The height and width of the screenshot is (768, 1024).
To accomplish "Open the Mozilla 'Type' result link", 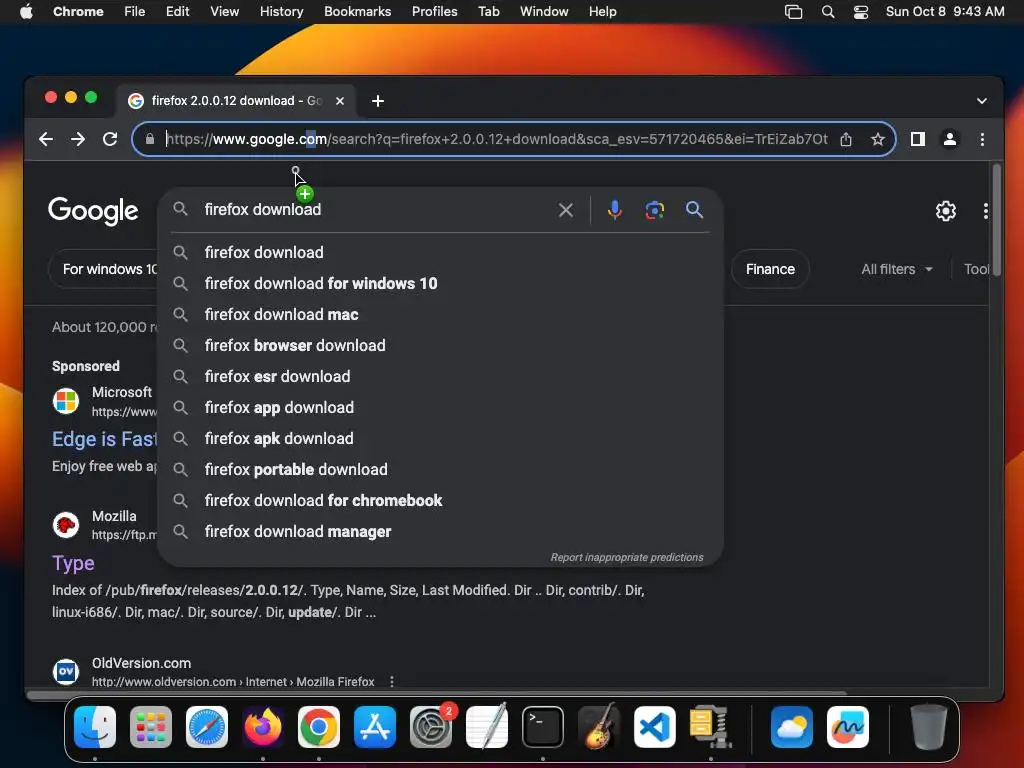I will tap(73, 563).
